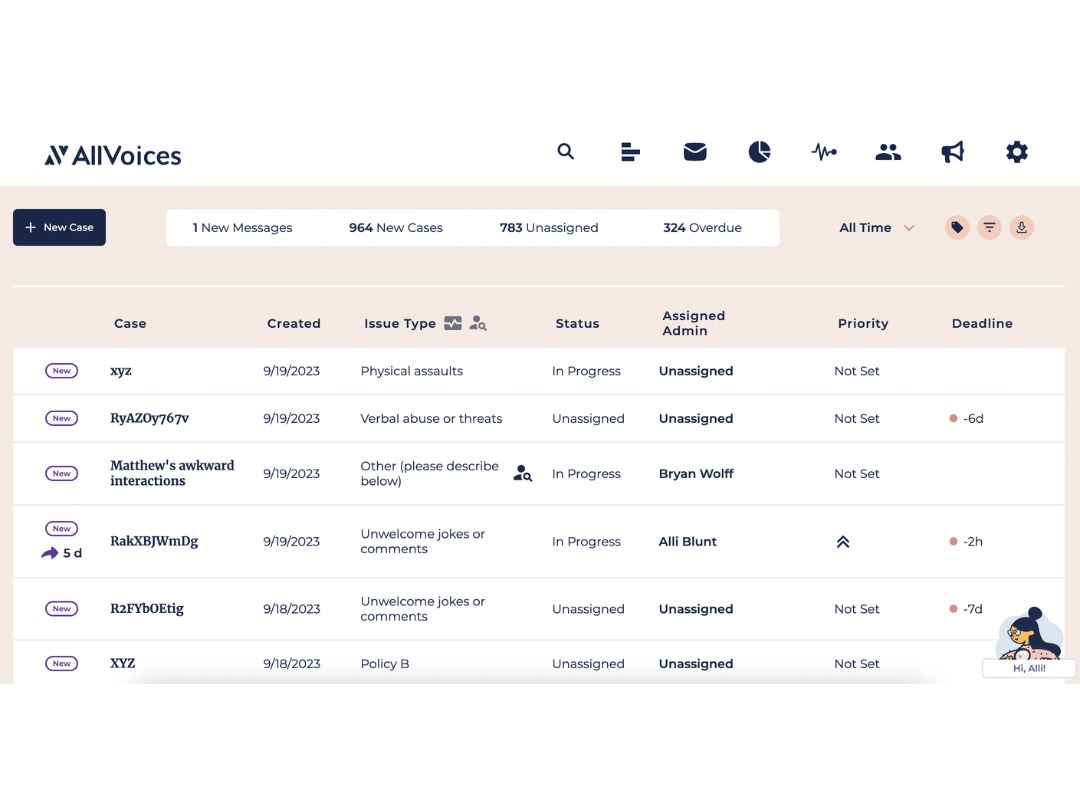Open the megaphone announcements icon
The height and width of the screenshot is (810, 1080).
pos(953,152)
